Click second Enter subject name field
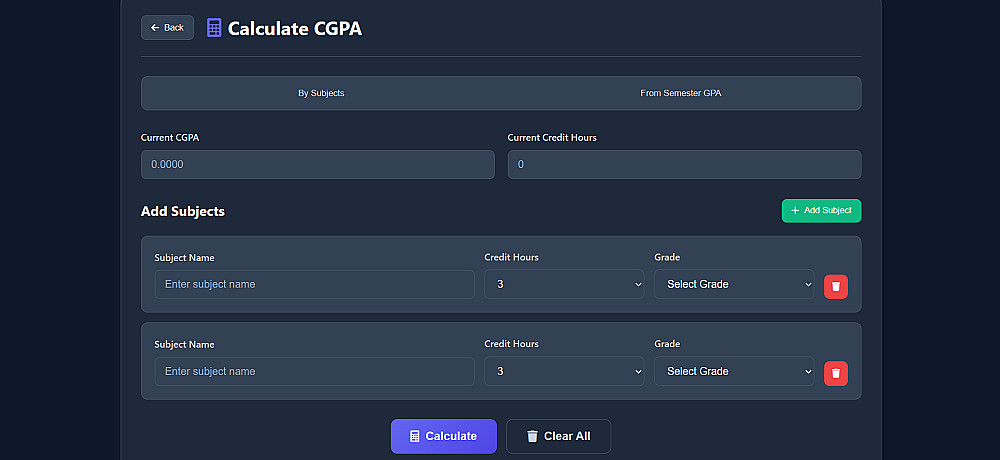Image resolution: width=1000 pixels, height=460 pixels. click(x=314, y=371)
